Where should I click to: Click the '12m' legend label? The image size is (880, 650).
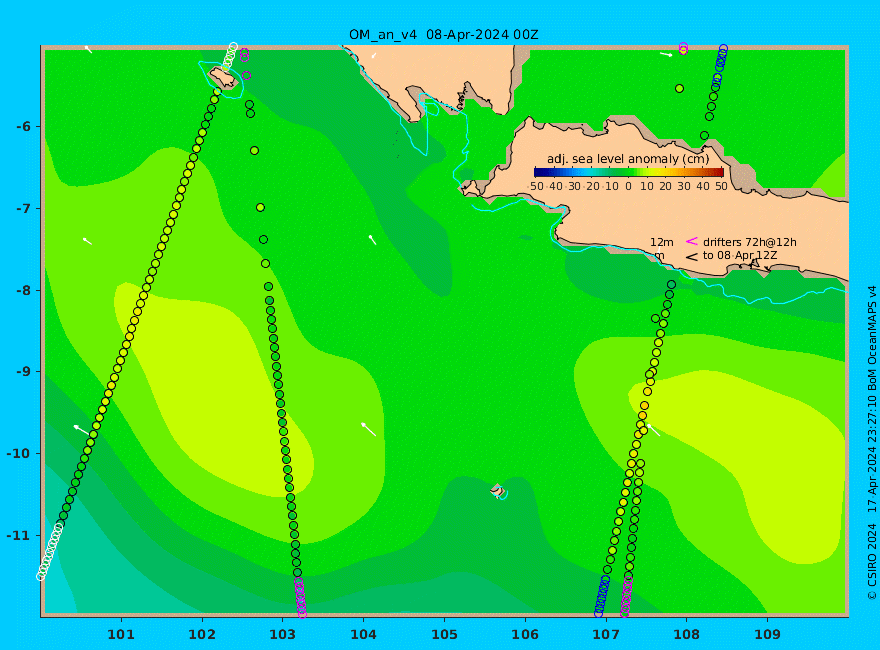click(x=662, y=242)
